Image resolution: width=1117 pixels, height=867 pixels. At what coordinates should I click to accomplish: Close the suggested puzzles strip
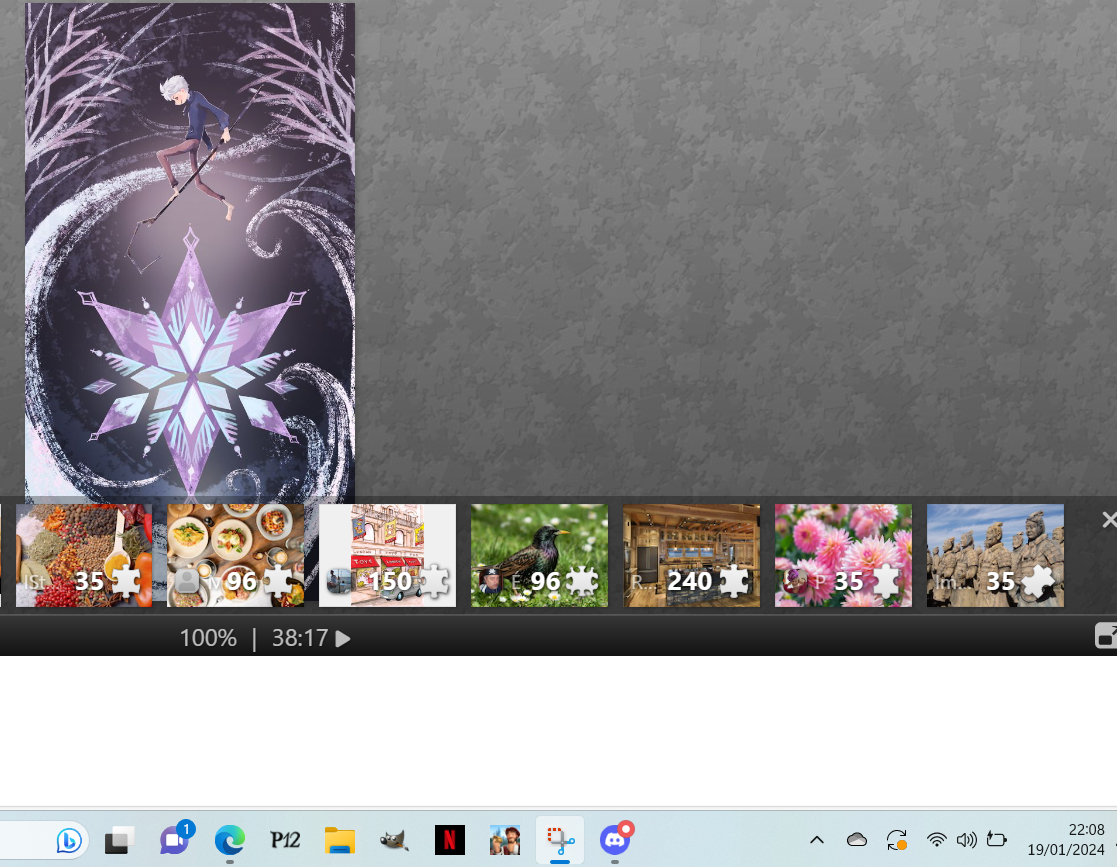click(1108, 520)
